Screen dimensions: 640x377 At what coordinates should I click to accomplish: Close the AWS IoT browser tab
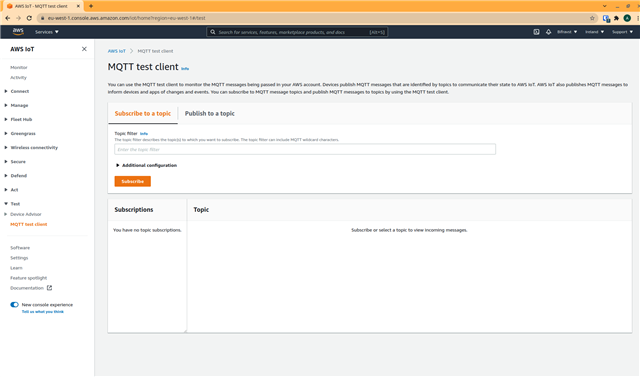tap(78, 6)
